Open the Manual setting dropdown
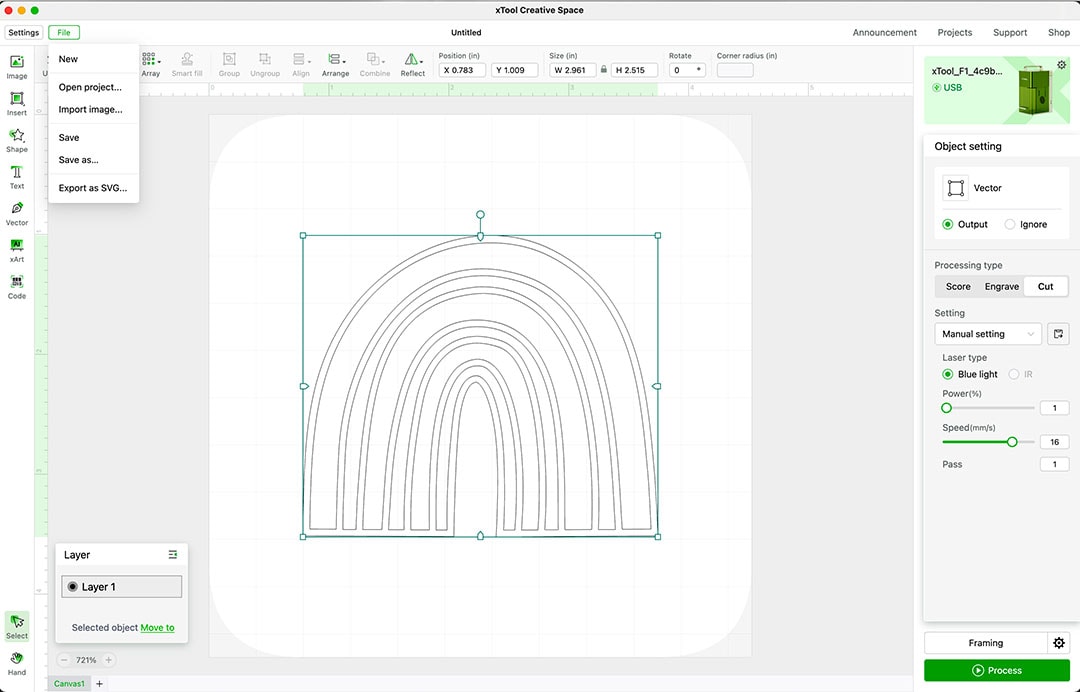The height and width of the screenshot is (692, 1080). (987, 334)
